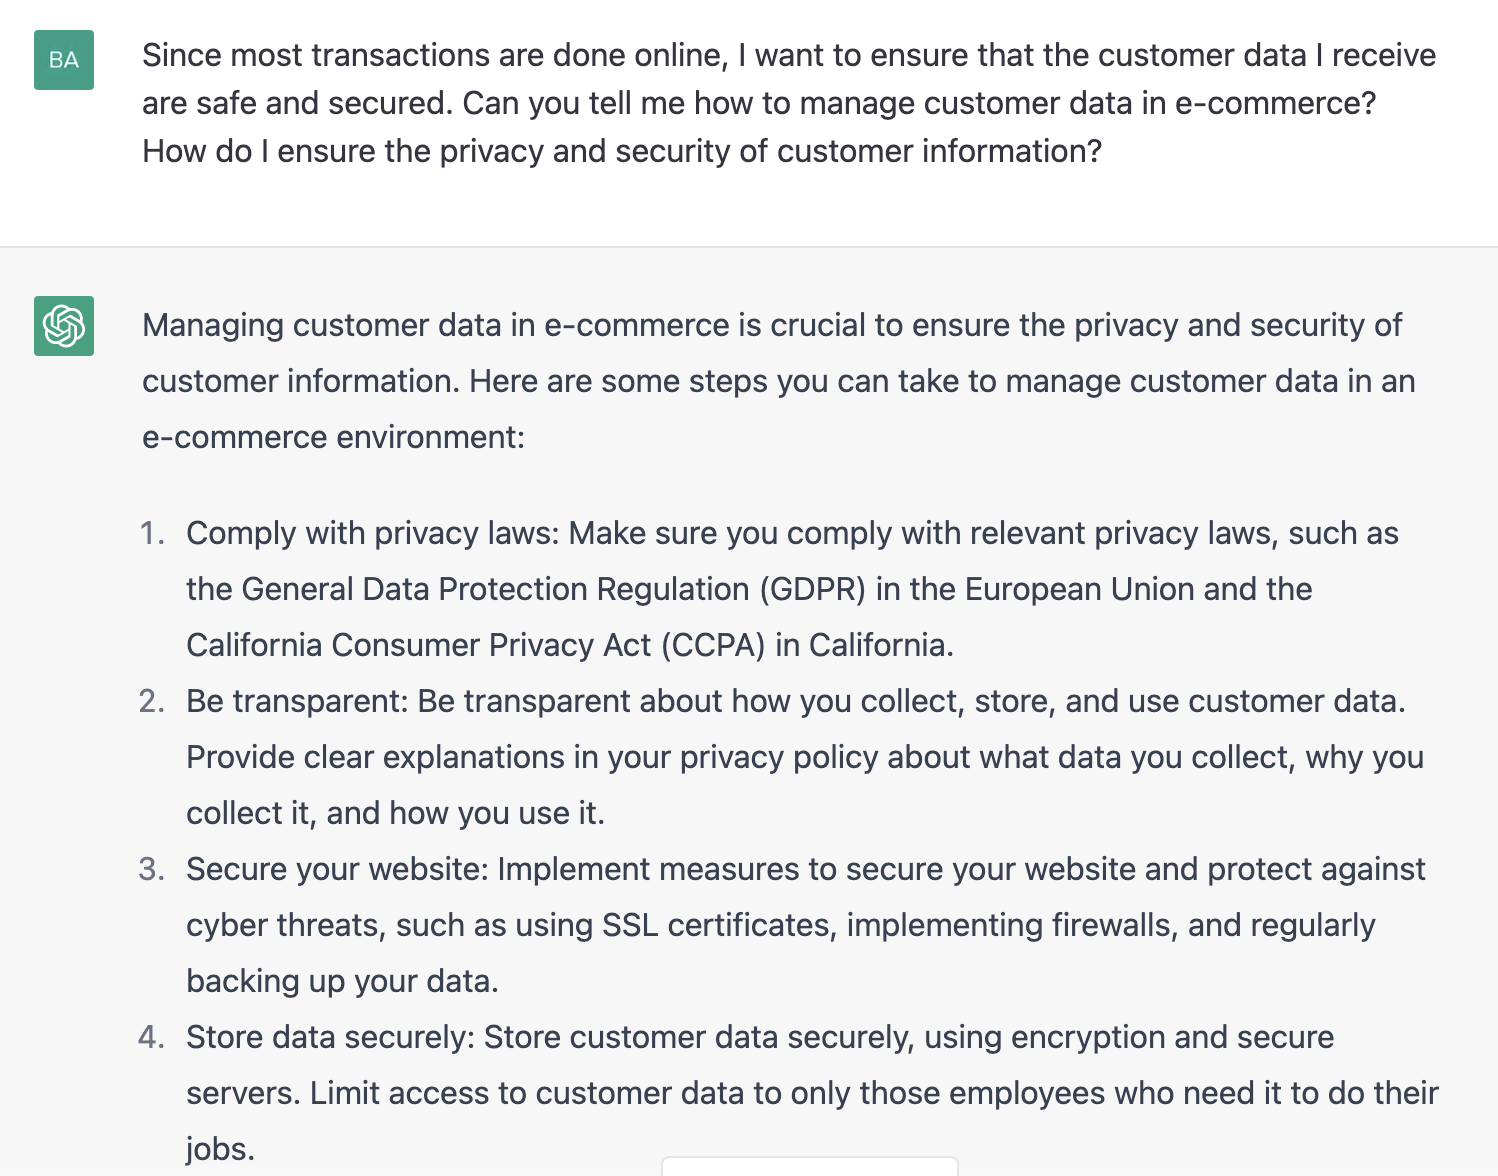This screenshot has height=1176, width=1498.
Task: Click the list number 1 marker
Action: click(x=152, y=533)
